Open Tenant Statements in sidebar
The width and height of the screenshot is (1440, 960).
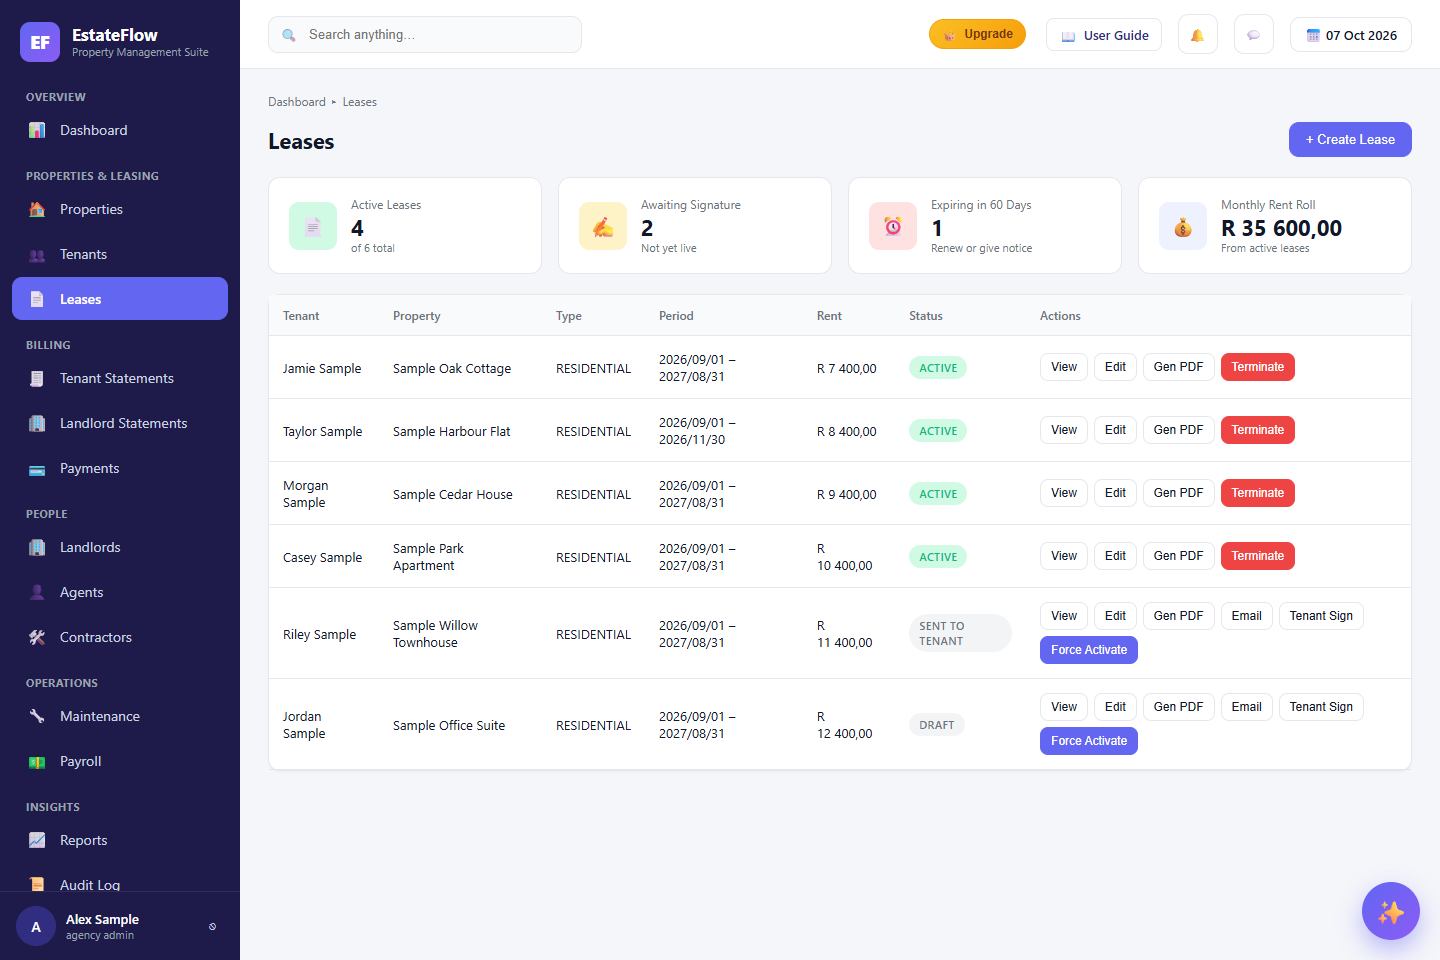(x=120, y=378)
